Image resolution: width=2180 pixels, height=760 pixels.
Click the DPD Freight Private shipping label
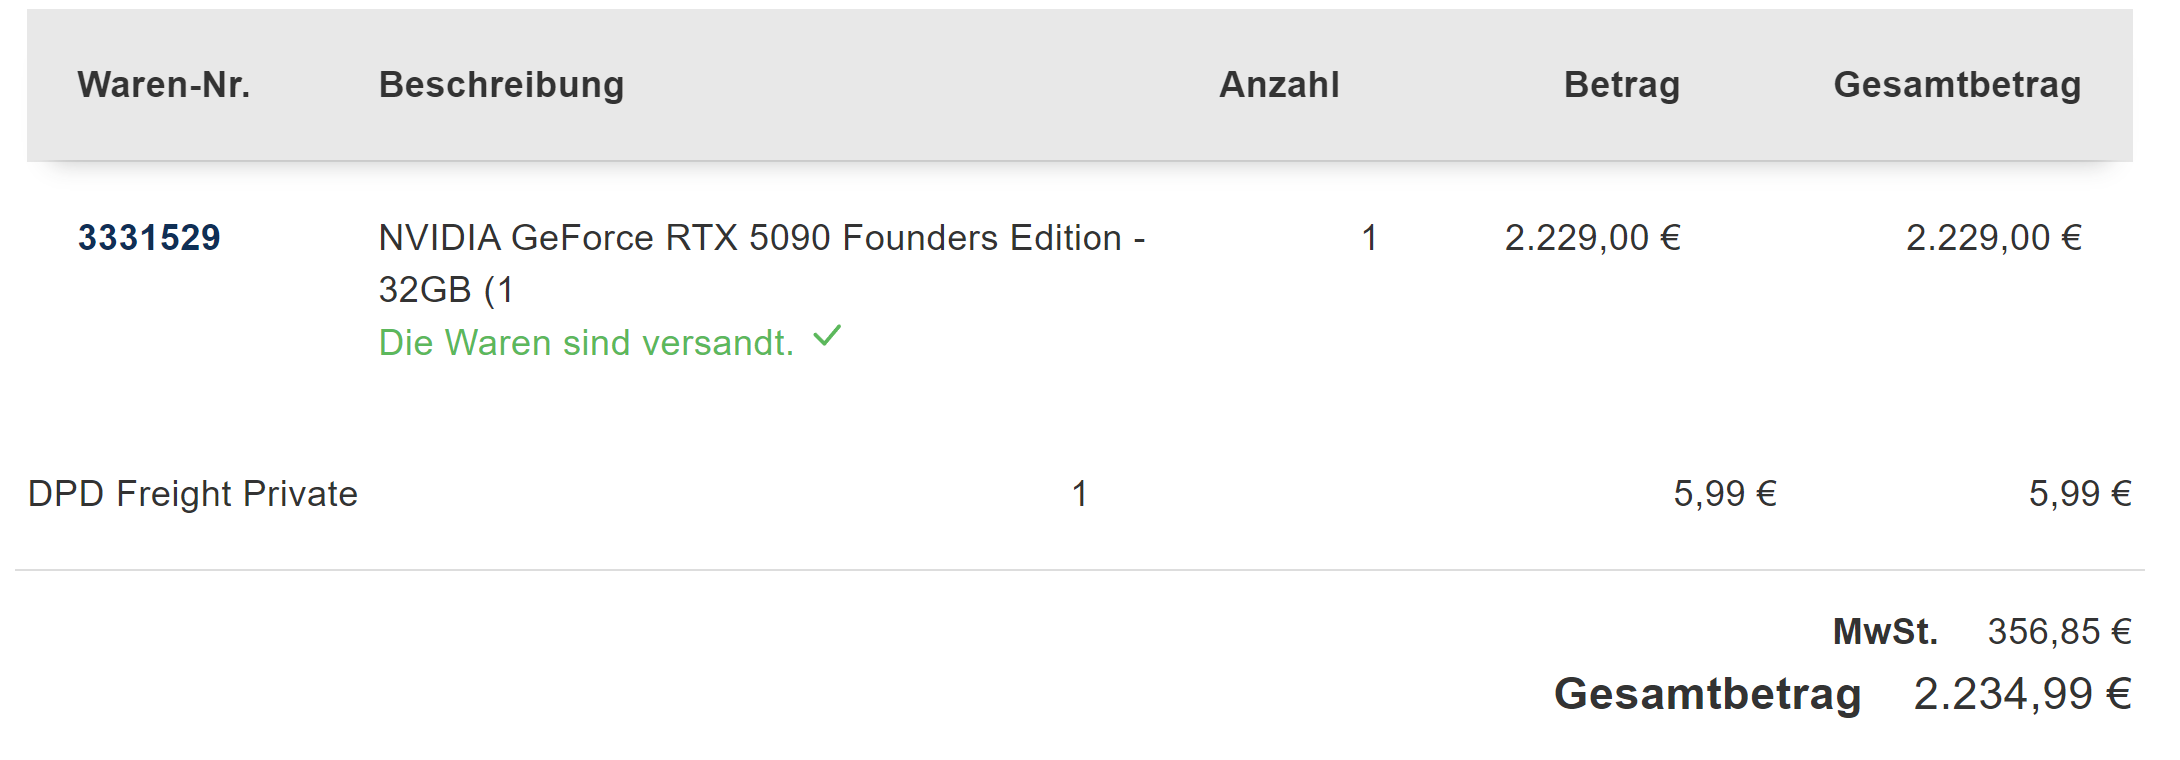coord(193,494)
